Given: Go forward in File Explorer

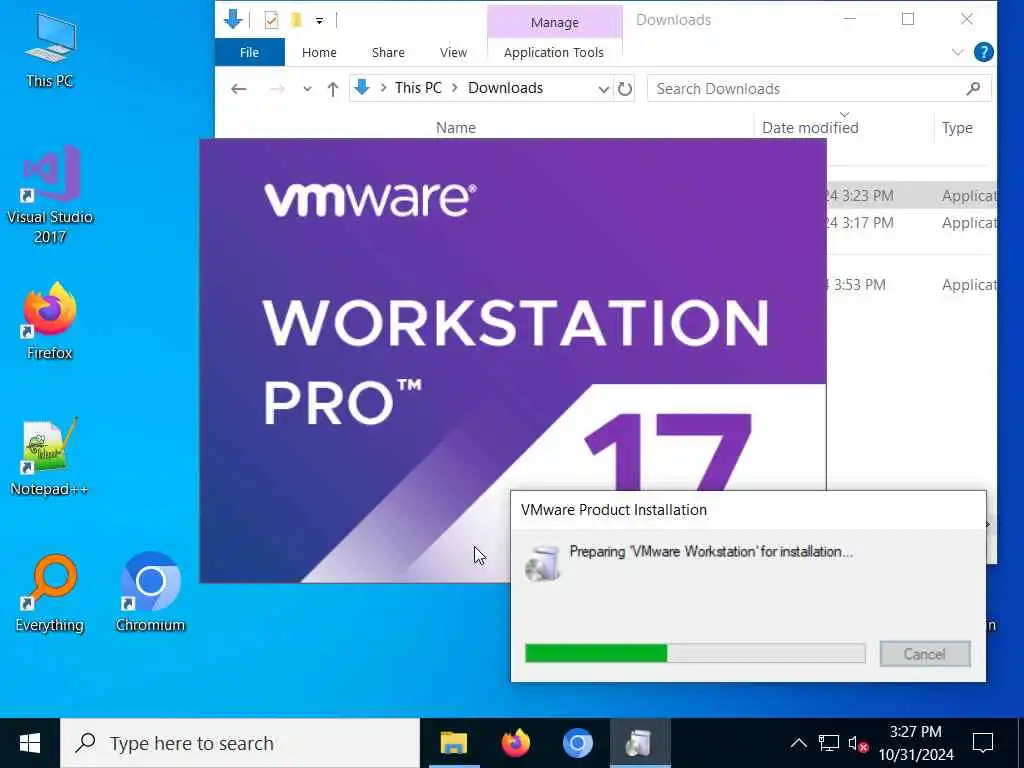Looking at the screenshot, I should [277, 89].
